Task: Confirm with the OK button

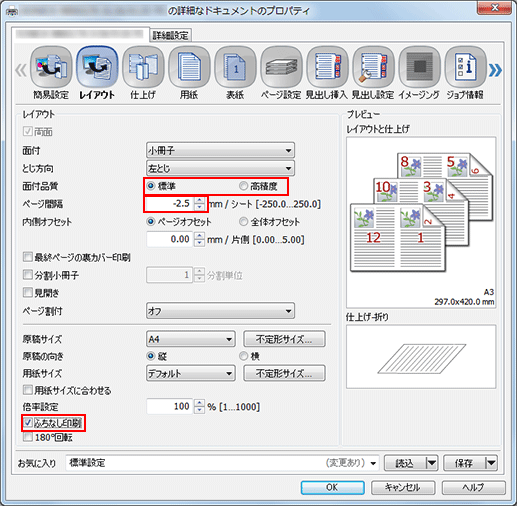Action: pos(332,487)
